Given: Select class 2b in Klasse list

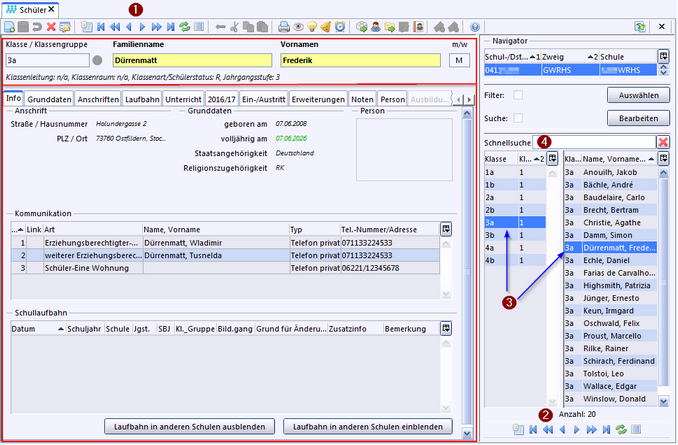Looking at the screenshot, I should (490, 210).
